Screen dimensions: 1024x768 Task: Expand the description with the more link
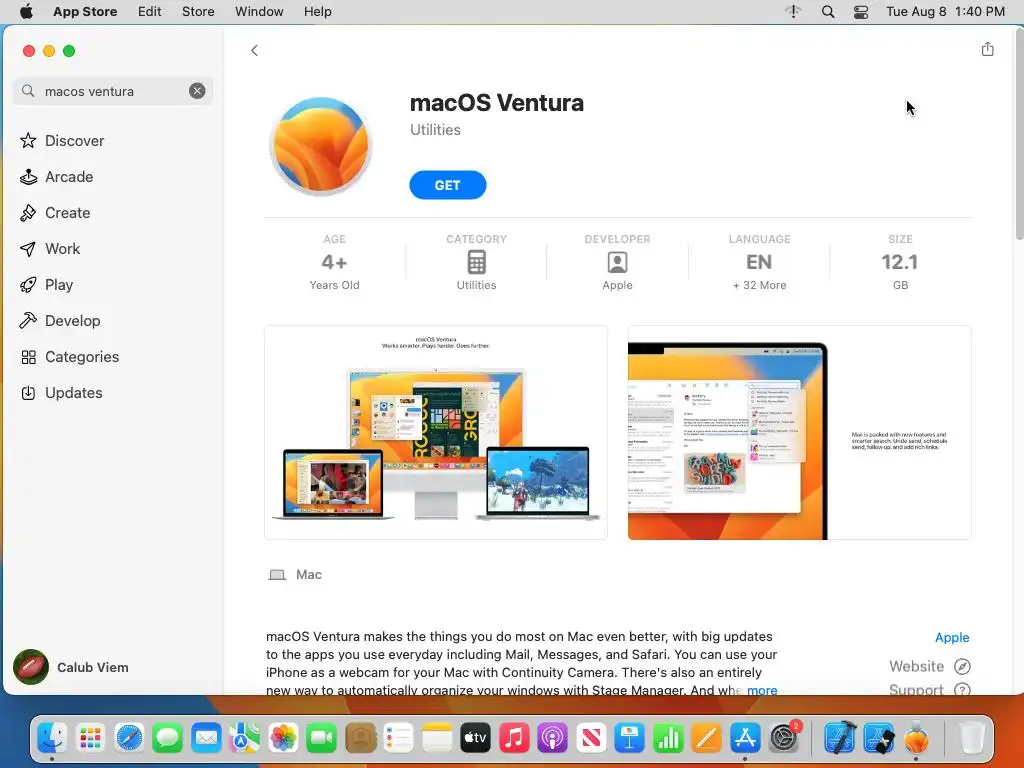point(762,690)
